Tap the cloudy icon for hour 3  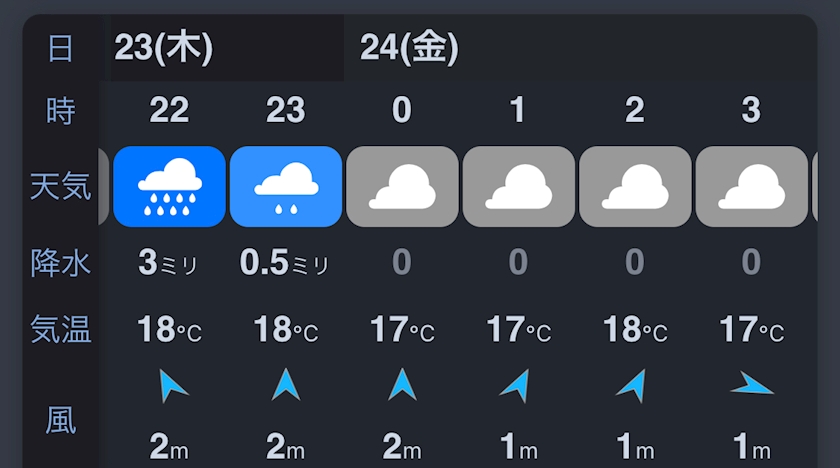click(x=752, y=186)
